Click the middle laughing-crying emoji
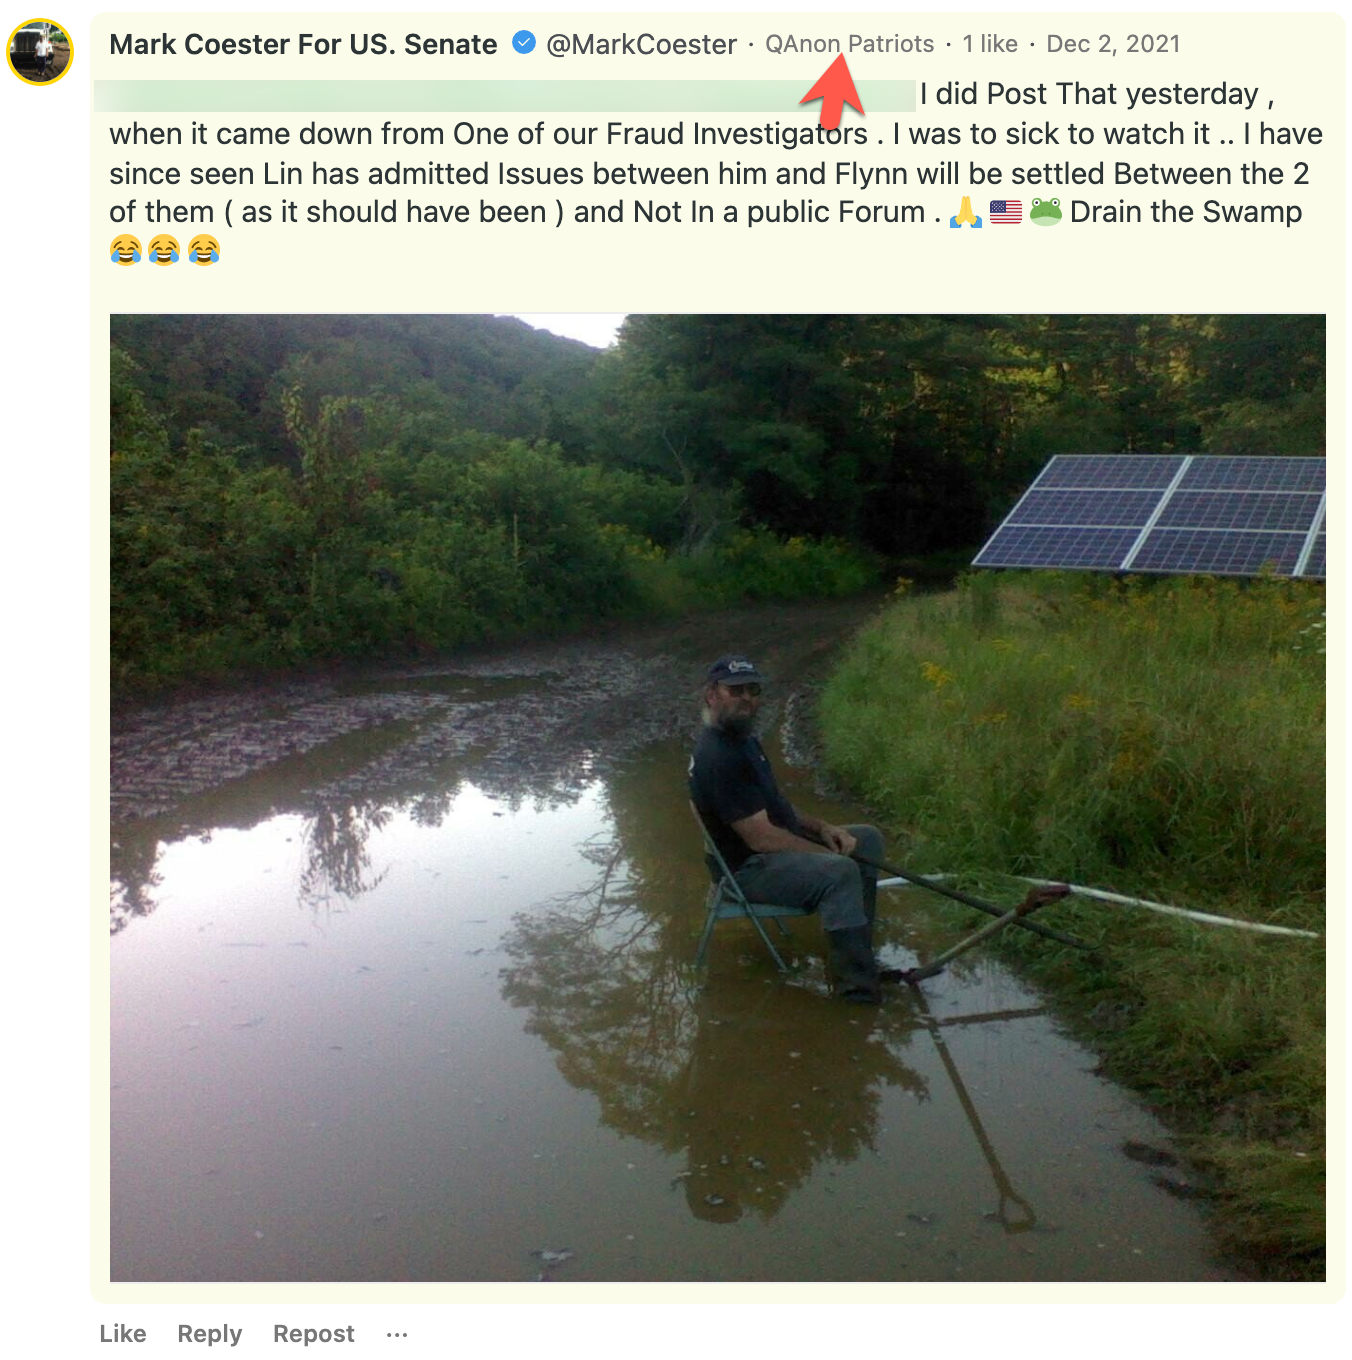 (x=164, y=250)
